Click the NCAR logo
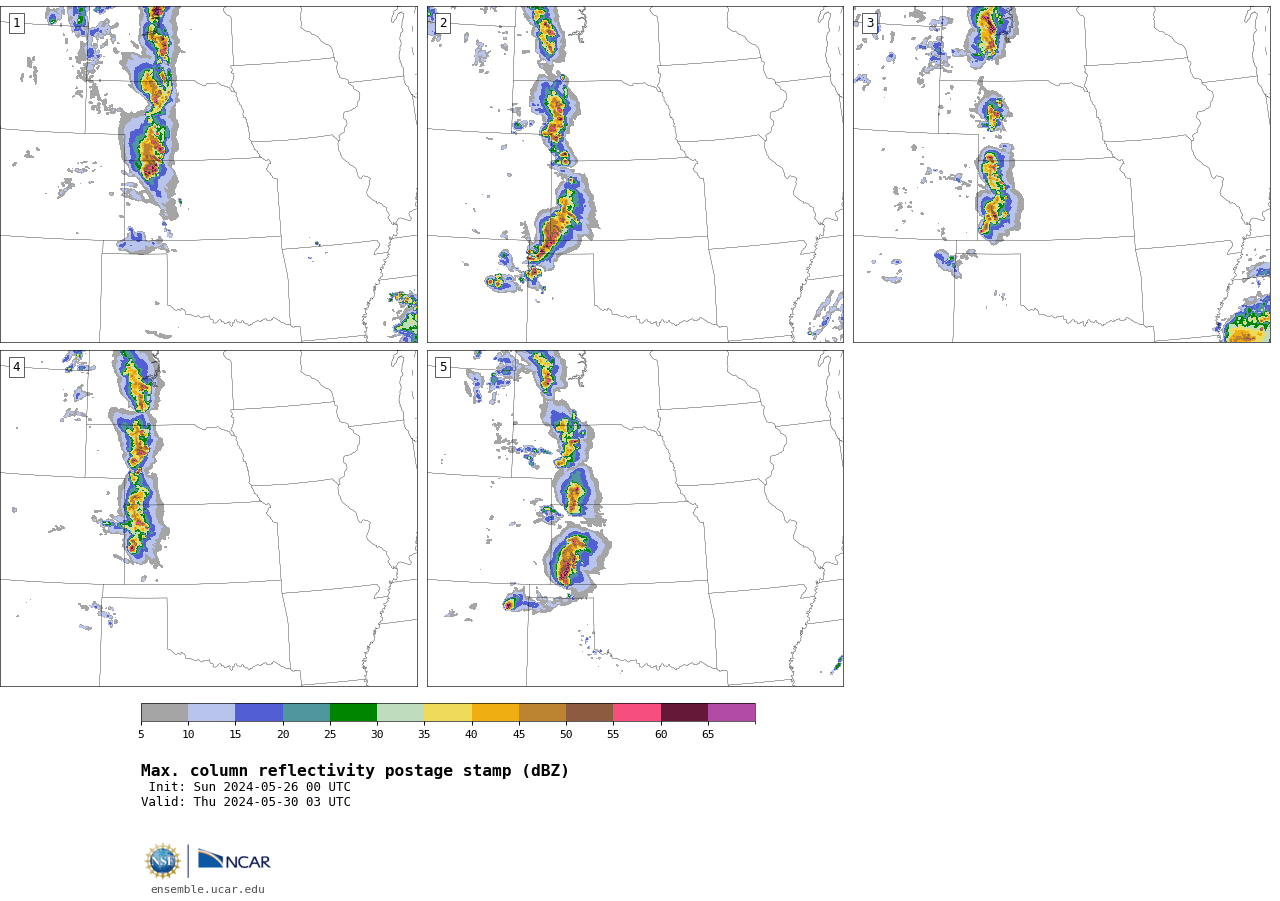Viewport: 1280px width, 901px height. [234, 860]
